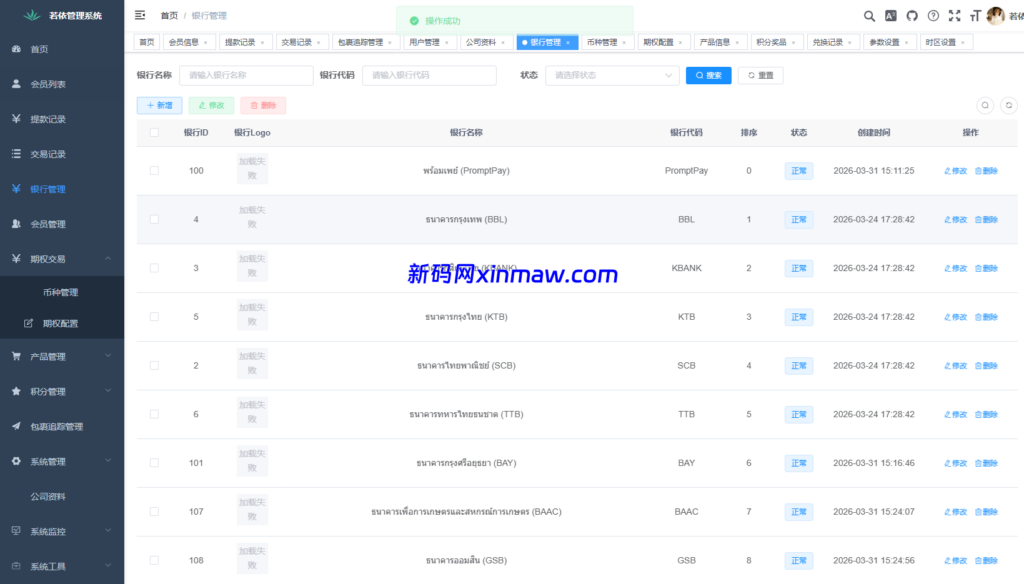Click the 提款记录 yen icon in sidebar
This screenshot has height=584, width=1024.
[16, 119]
